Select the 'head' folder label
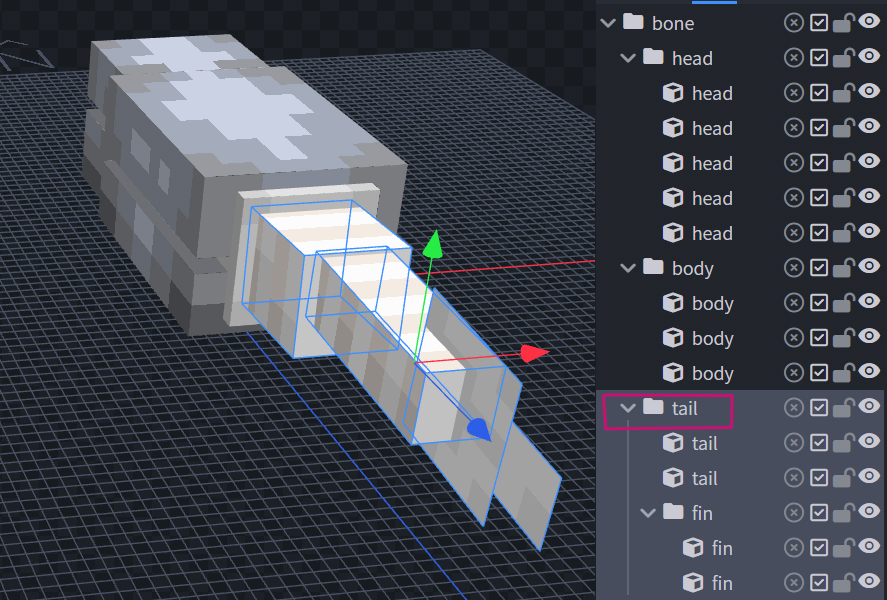This screenshot has width=887, height=600. tap(692, 59)
